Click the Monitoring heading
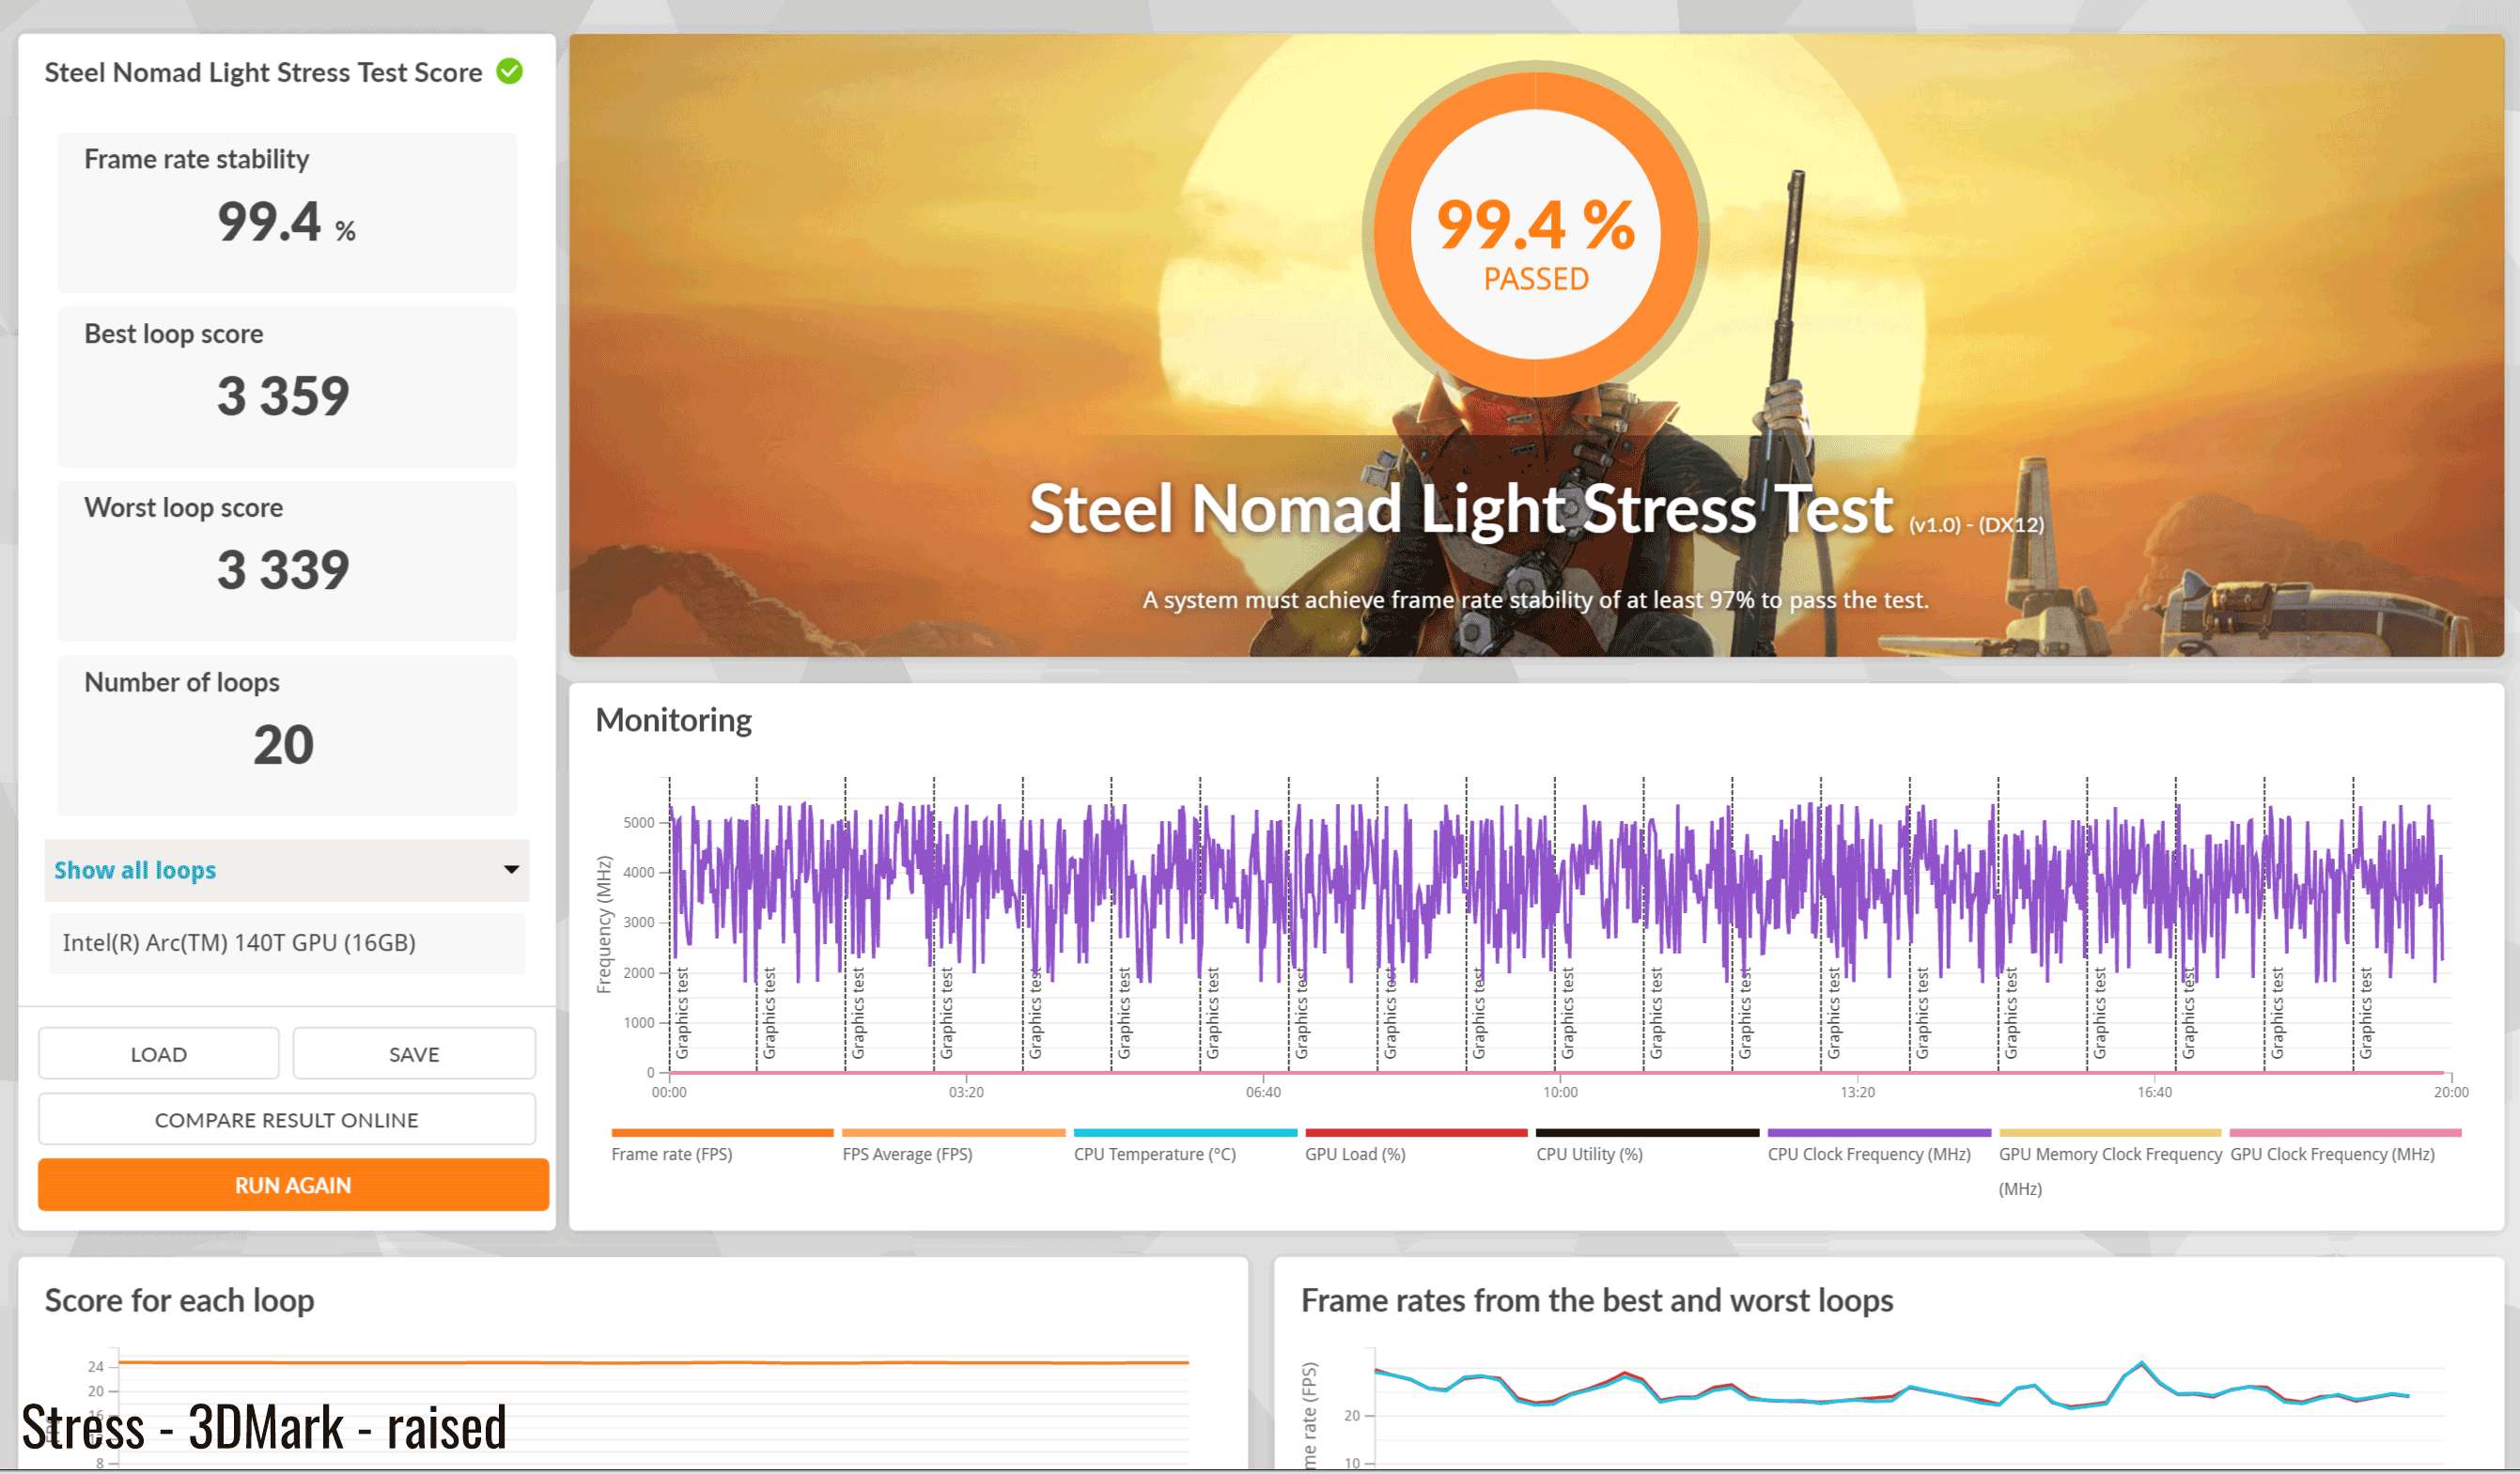The width and height of the screenshot is (2520, 1474). pos(673,720)
